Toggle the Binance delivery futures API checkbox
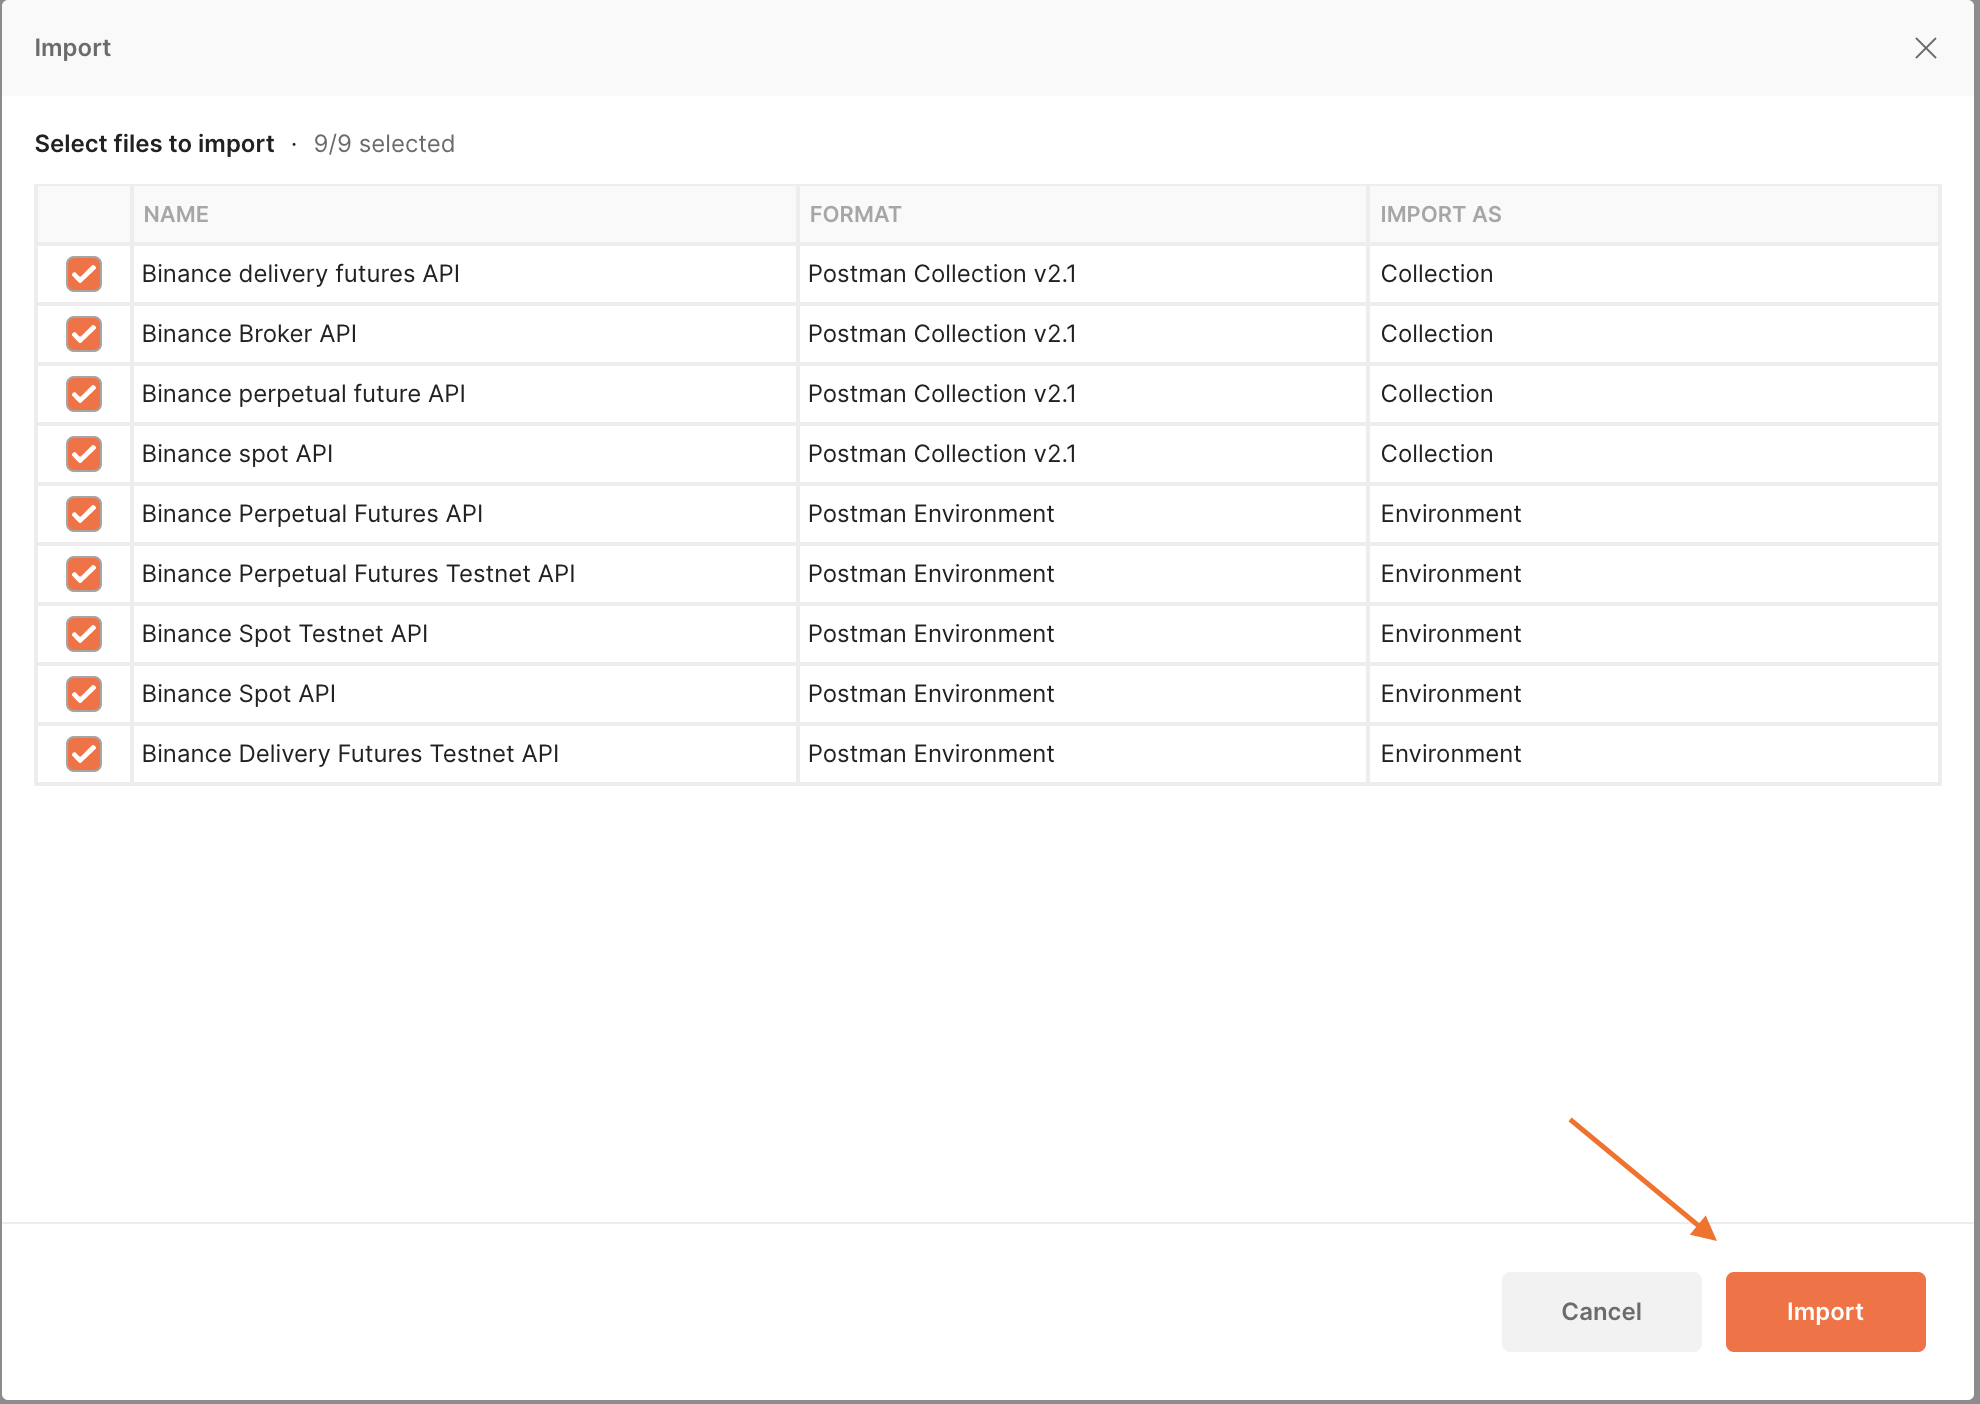 [84, 274]
